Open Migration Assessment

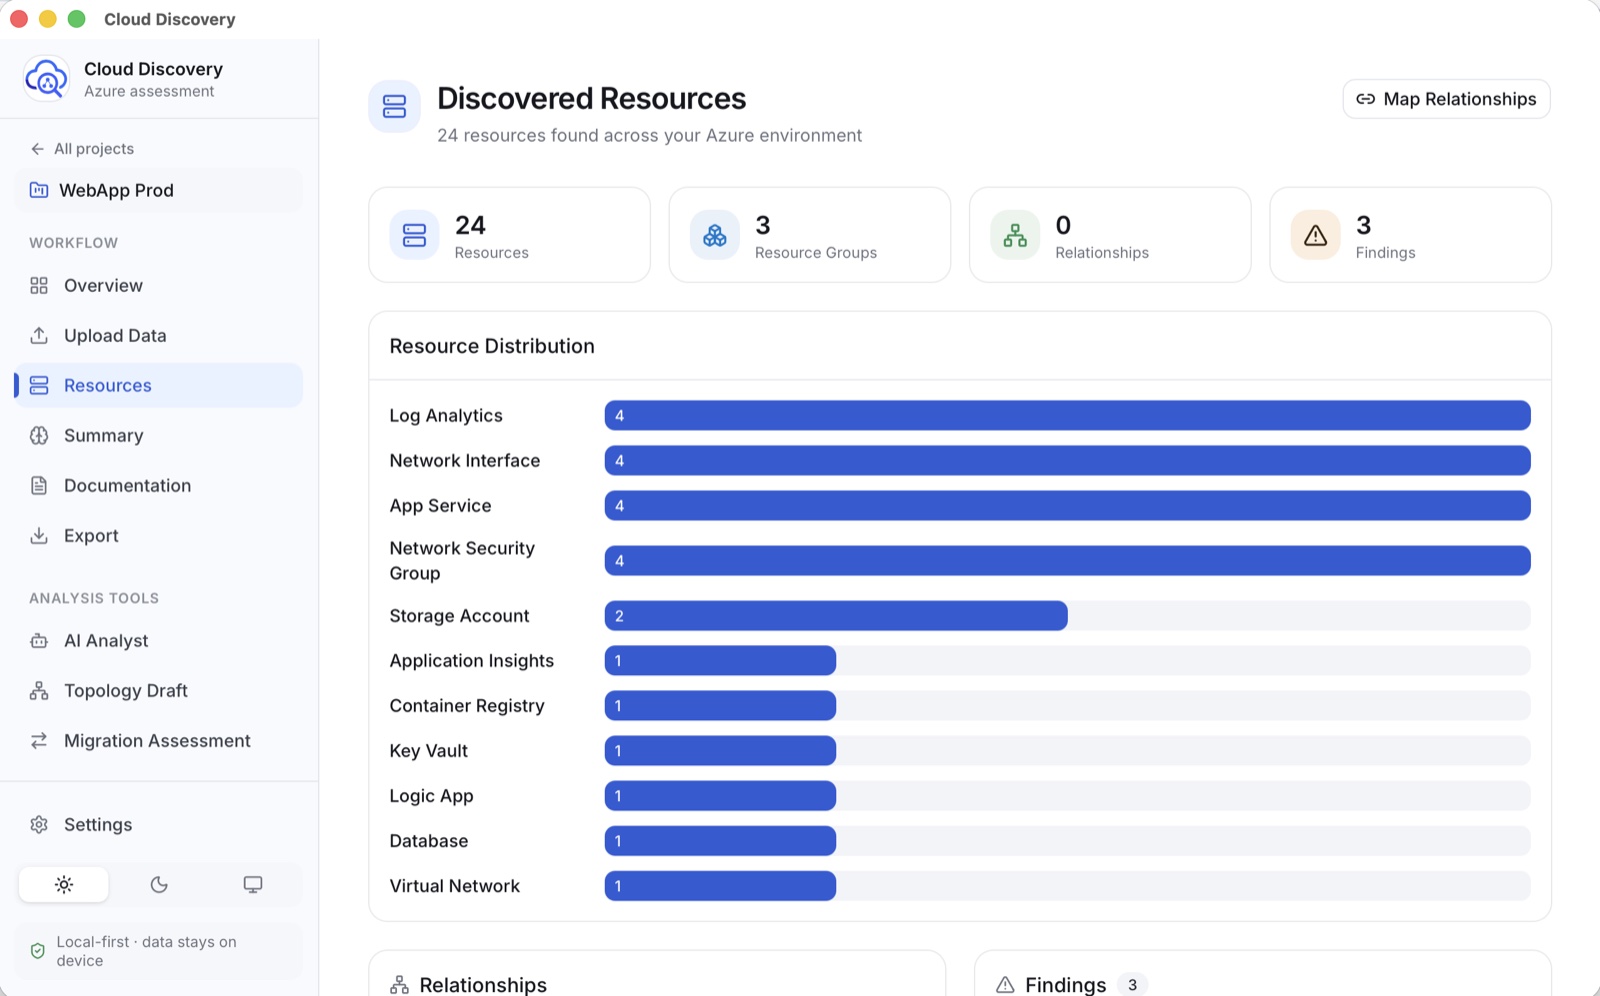(159, 741)
